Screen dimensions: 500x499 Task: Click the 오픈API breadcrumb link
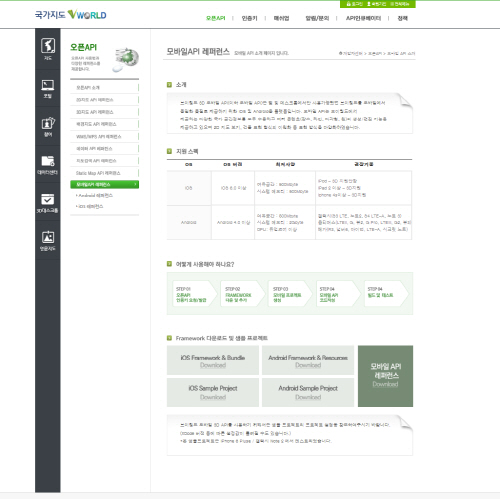(x=375, y=53)
